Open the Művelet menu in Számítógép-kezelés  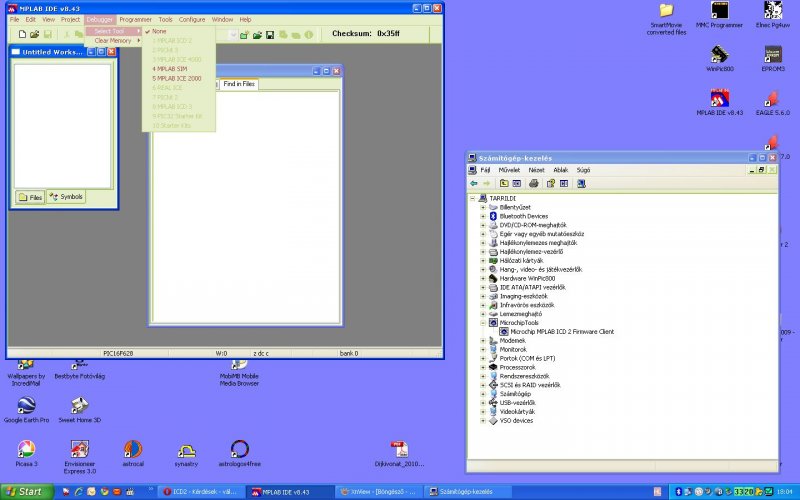click(509, 170)
